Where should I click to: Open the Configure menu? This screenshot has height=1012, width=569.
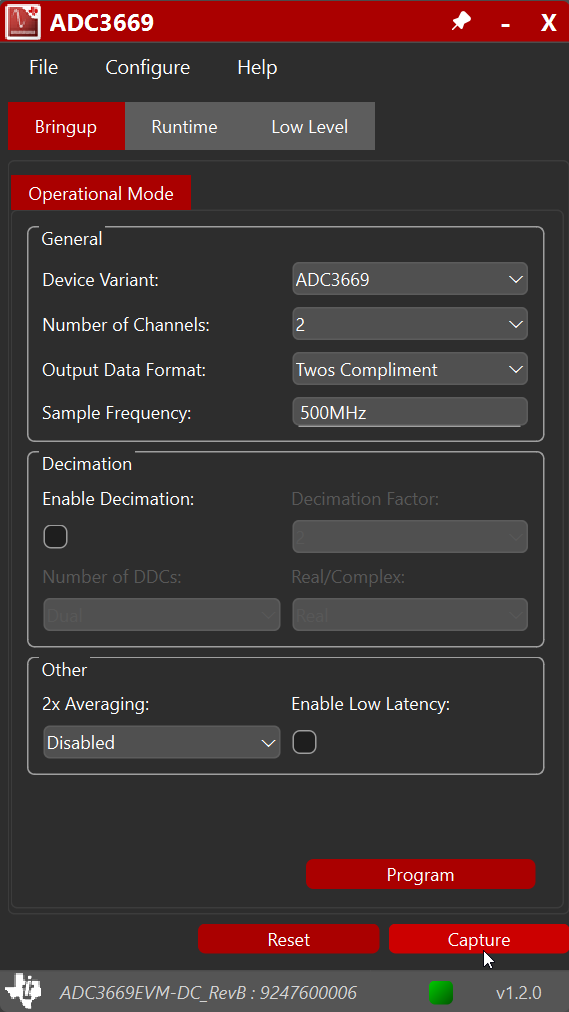tap(148, 67)
